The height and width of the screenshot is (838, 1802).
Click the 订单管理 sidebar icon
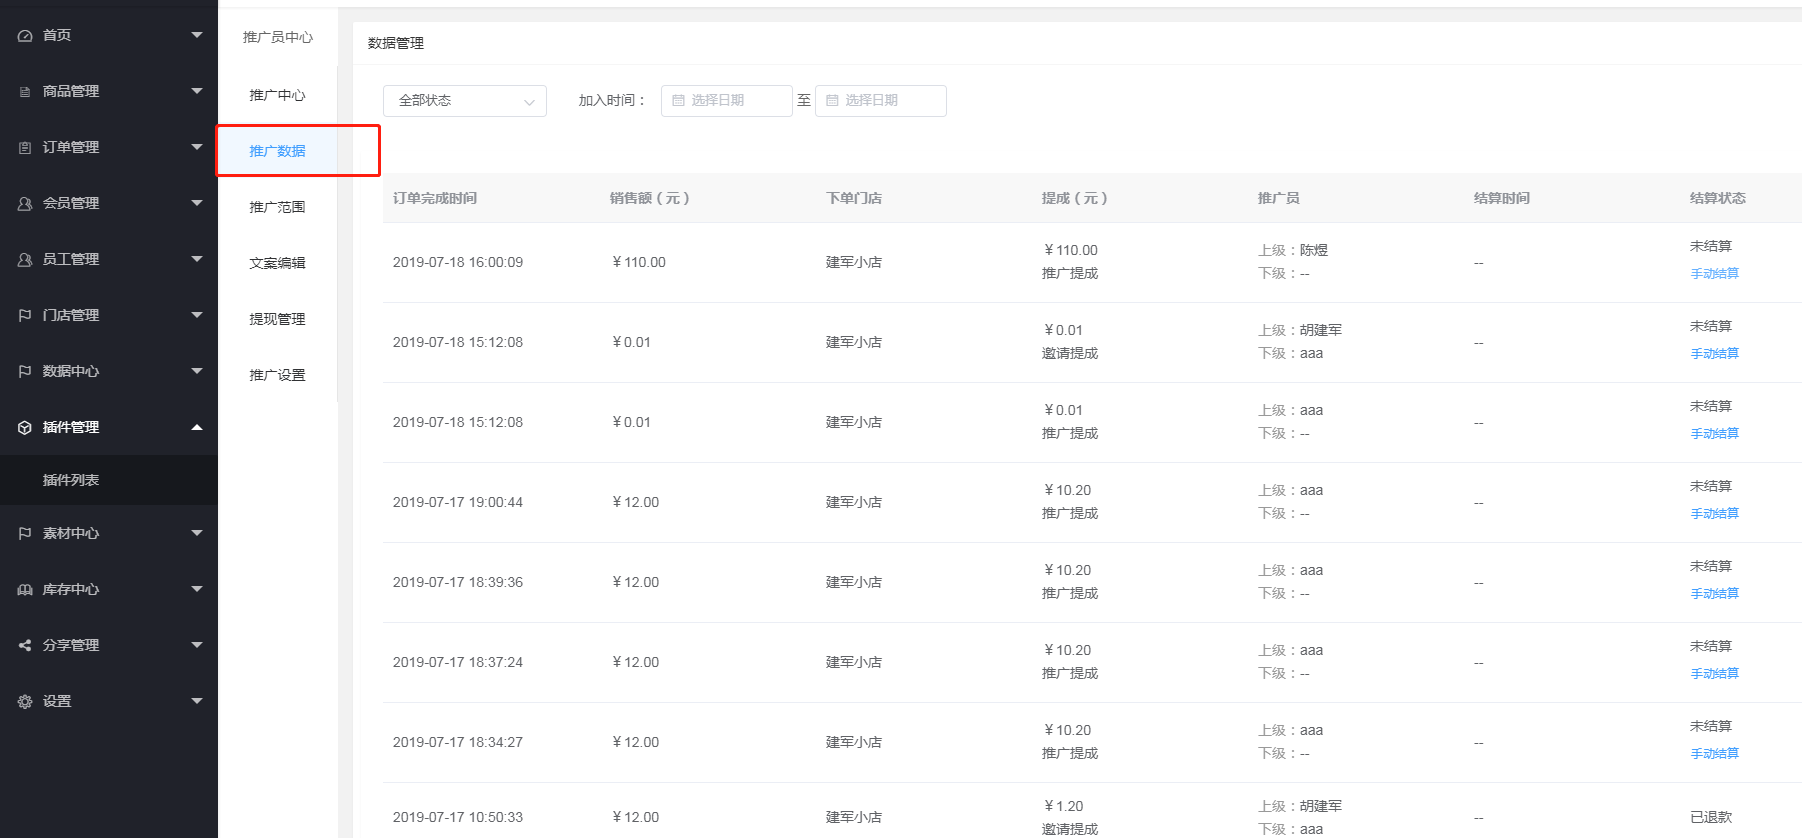pyautogui.click(x=25, y=148)
